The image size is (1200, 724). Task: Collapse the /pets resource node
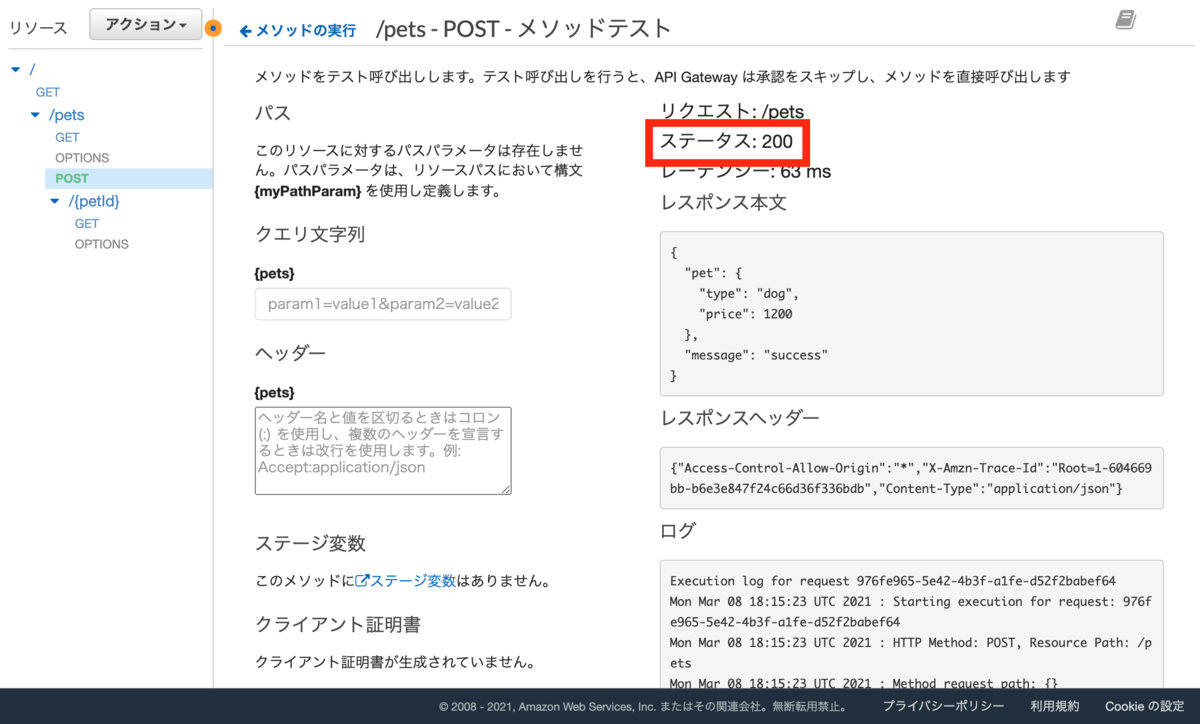[35, 115]
